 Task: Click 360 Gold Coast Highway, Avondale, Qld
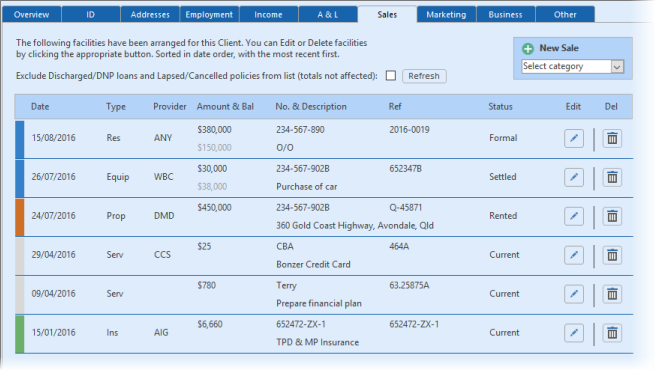point(355,226)
